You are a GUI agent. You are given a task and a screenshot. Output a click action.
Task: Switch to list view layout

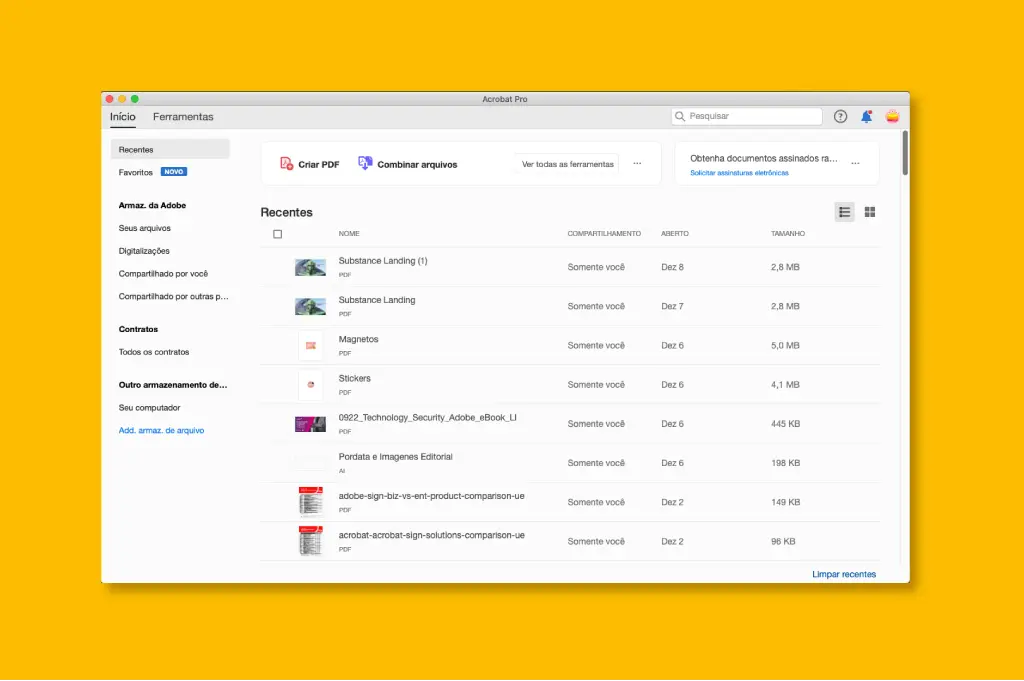click(x=844, y=212)
